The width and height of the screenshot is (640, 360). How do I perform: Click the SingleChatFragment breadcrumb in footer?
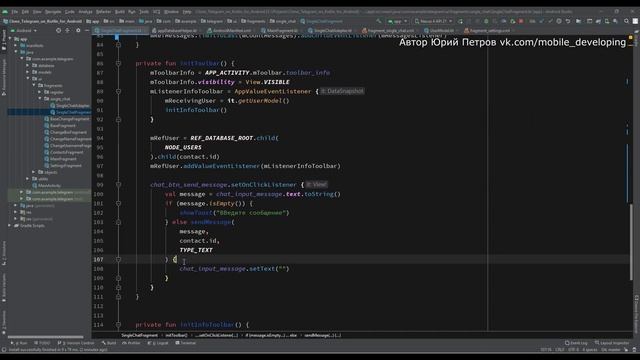click(x=139, y=336)
